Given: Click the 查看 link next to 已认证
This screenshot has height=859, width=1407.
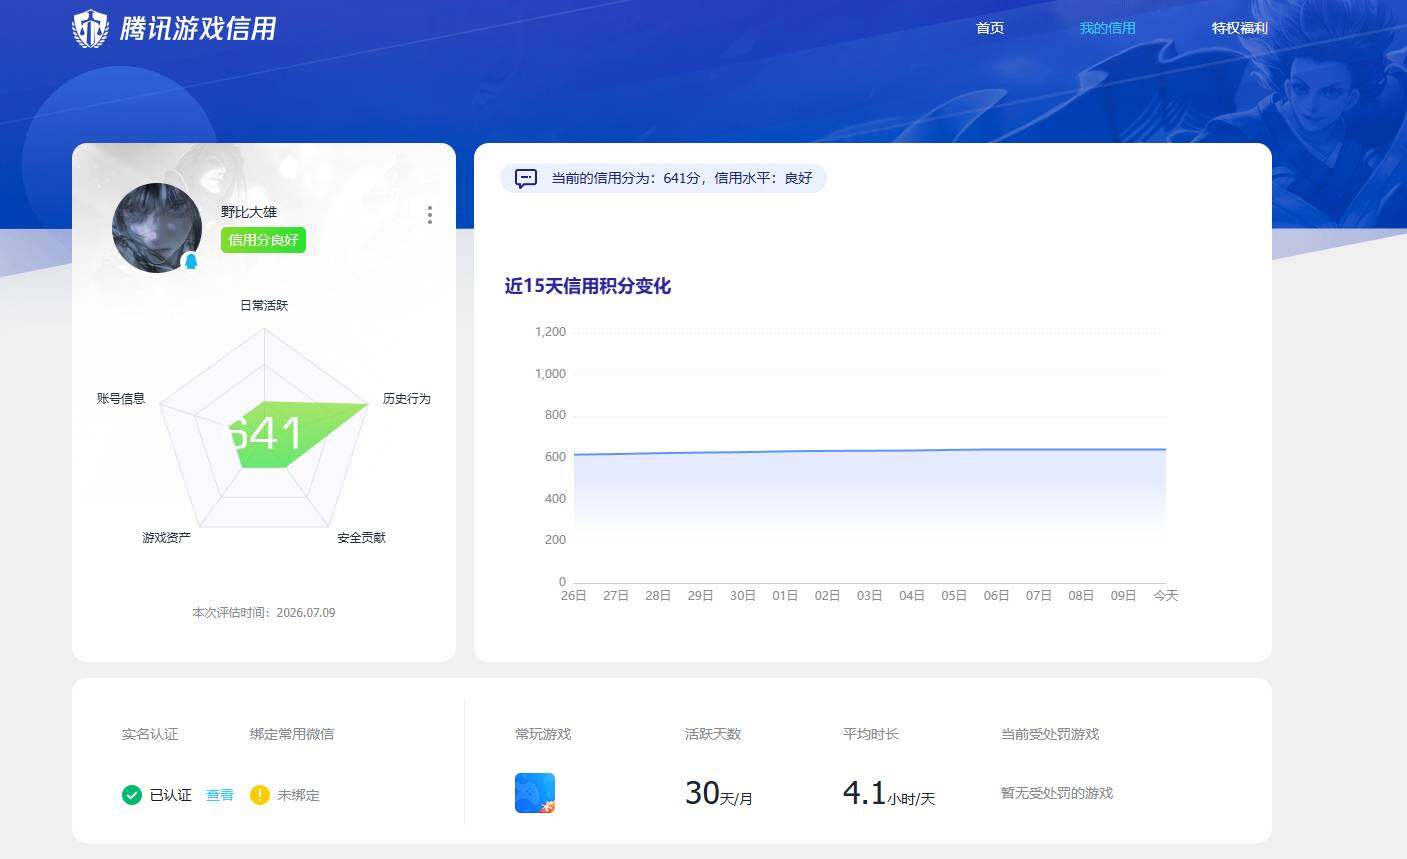Looking at the screenshot, I should [220, 795].
